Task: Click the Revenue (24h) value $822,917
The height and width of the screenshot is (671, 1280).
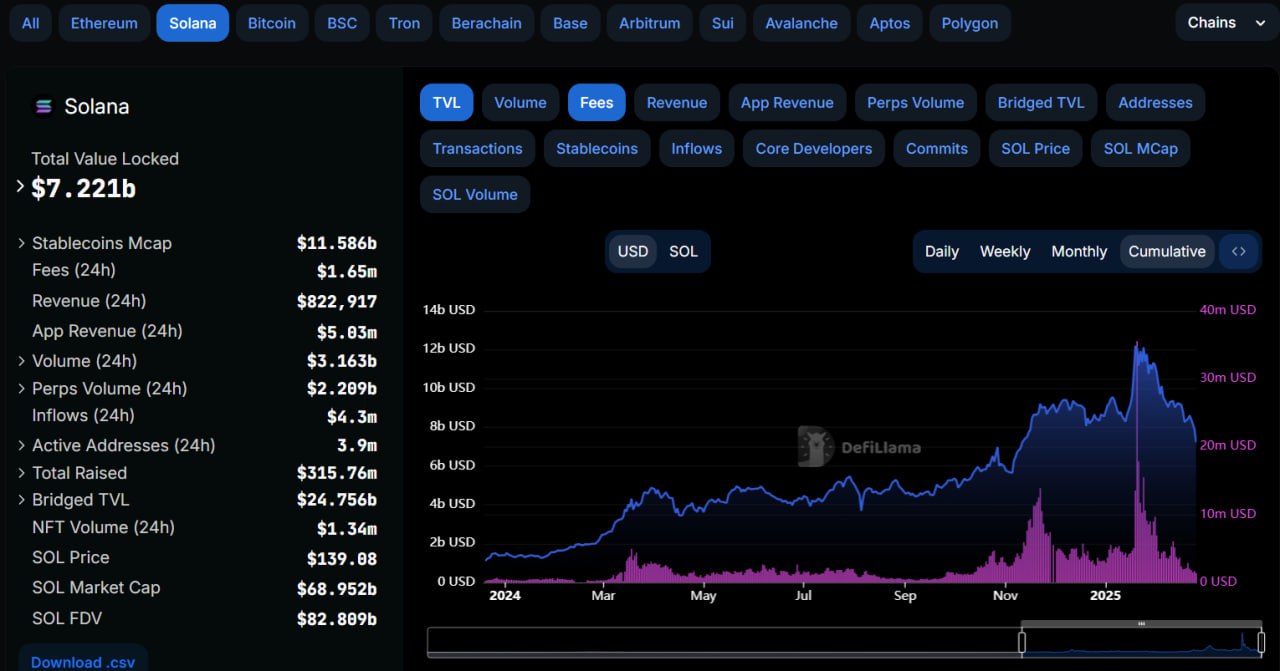Action: pos(337,301)
